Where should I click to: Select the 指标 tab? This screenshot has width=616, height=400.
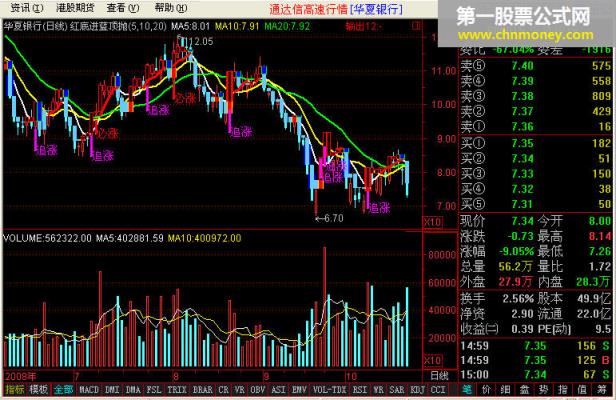tap(15, 389)
